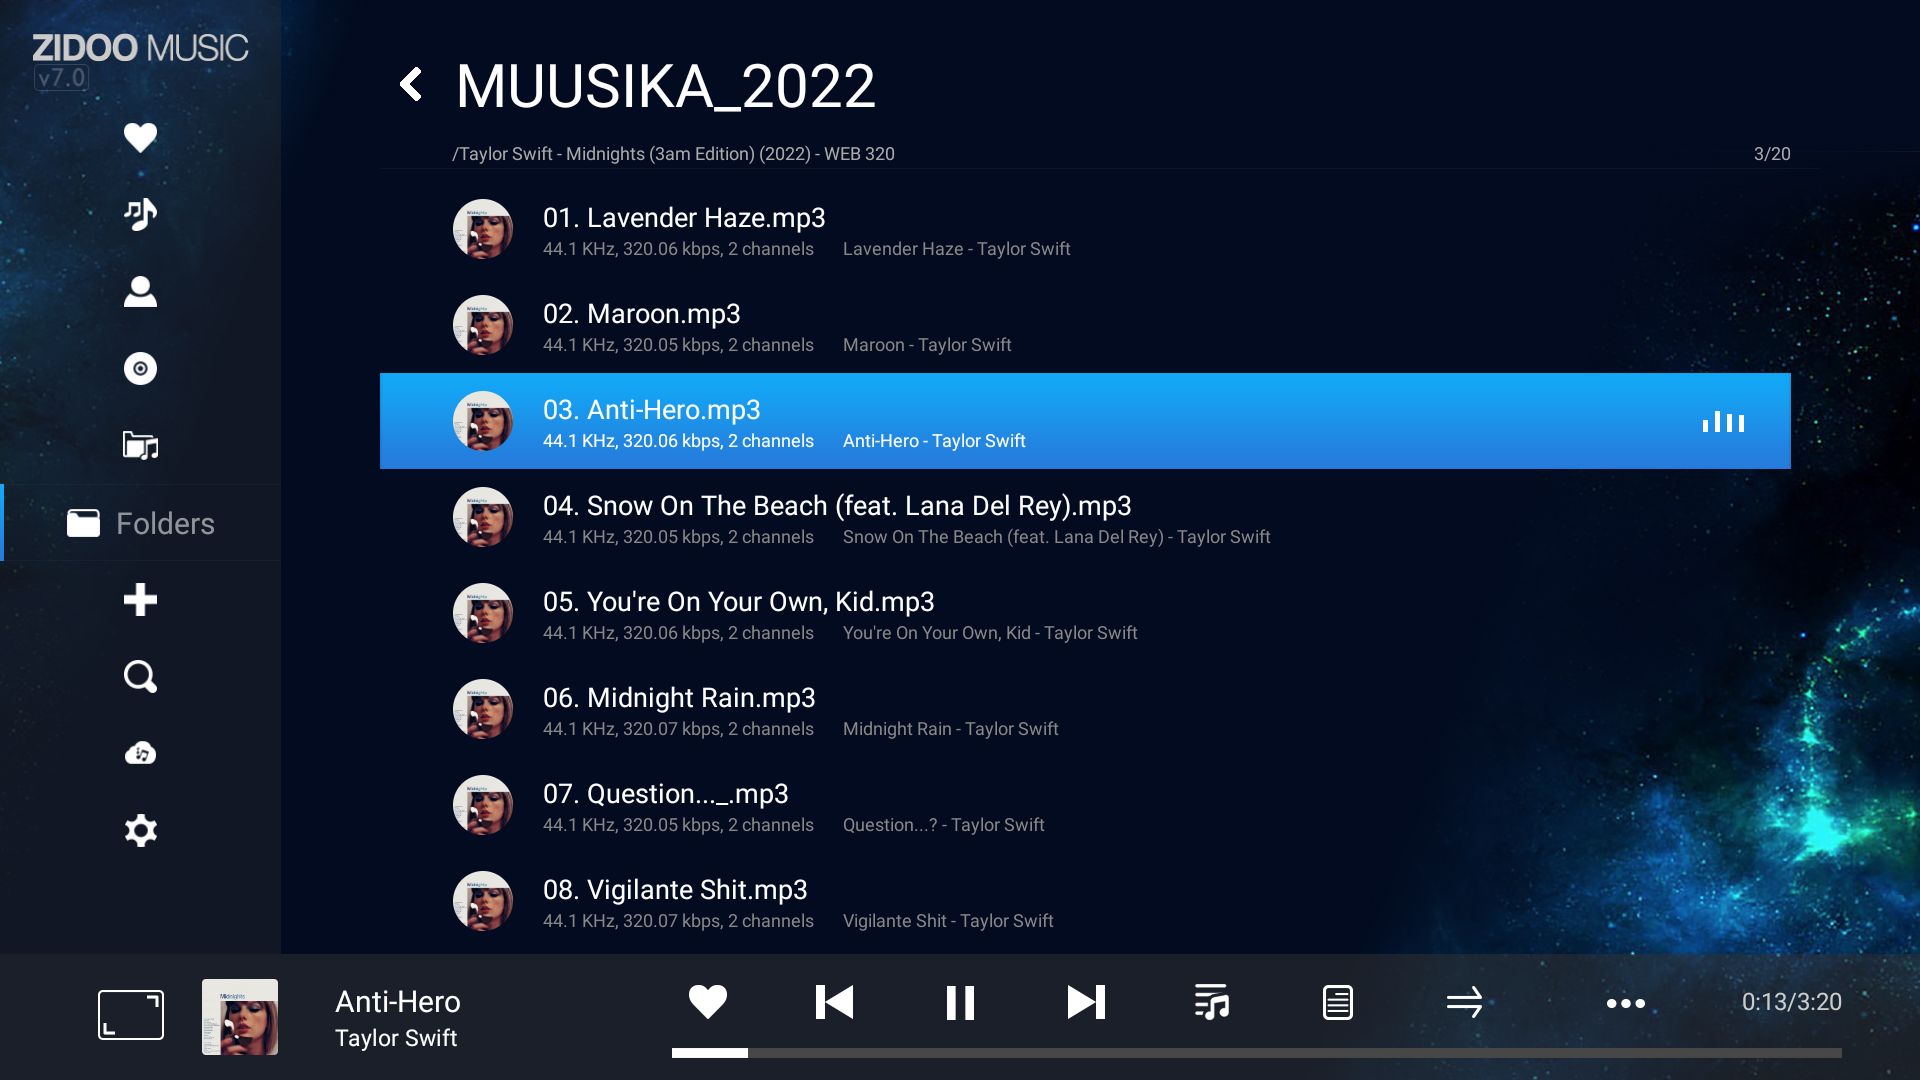This screenshot has height=1080, width=1920.
Task: Skip to the previous track
Action: [x=834, y=1002]
